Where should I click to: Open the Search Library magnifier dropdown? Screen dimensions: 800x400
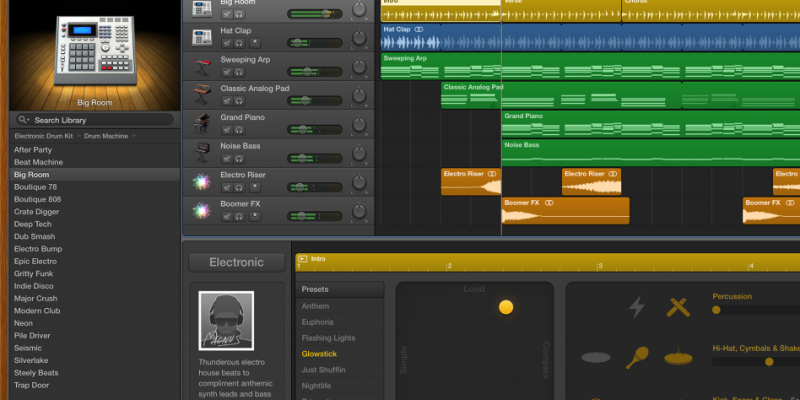(23, 120)
